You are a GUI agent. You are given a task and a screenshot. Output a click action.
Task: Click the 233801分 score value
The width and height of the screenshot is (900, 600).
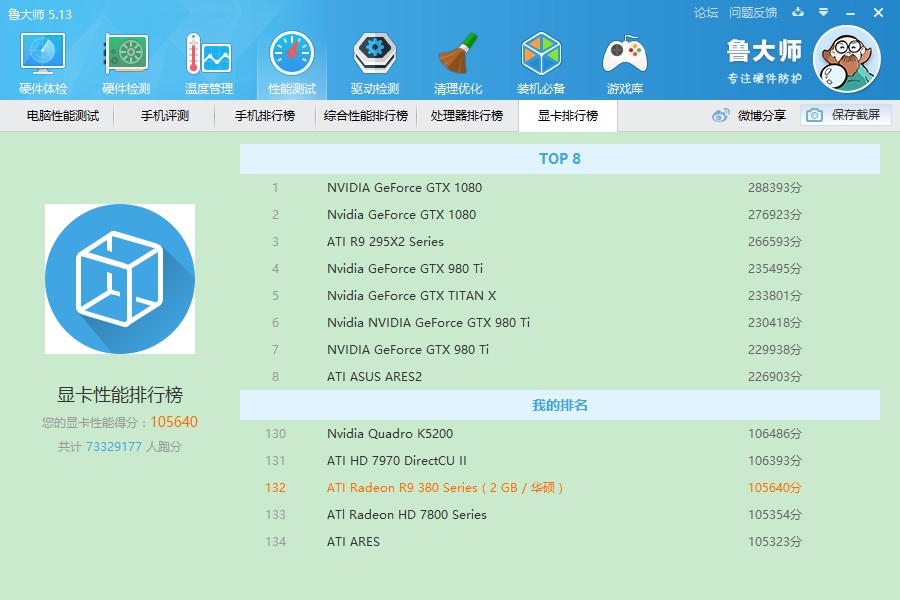774,296
